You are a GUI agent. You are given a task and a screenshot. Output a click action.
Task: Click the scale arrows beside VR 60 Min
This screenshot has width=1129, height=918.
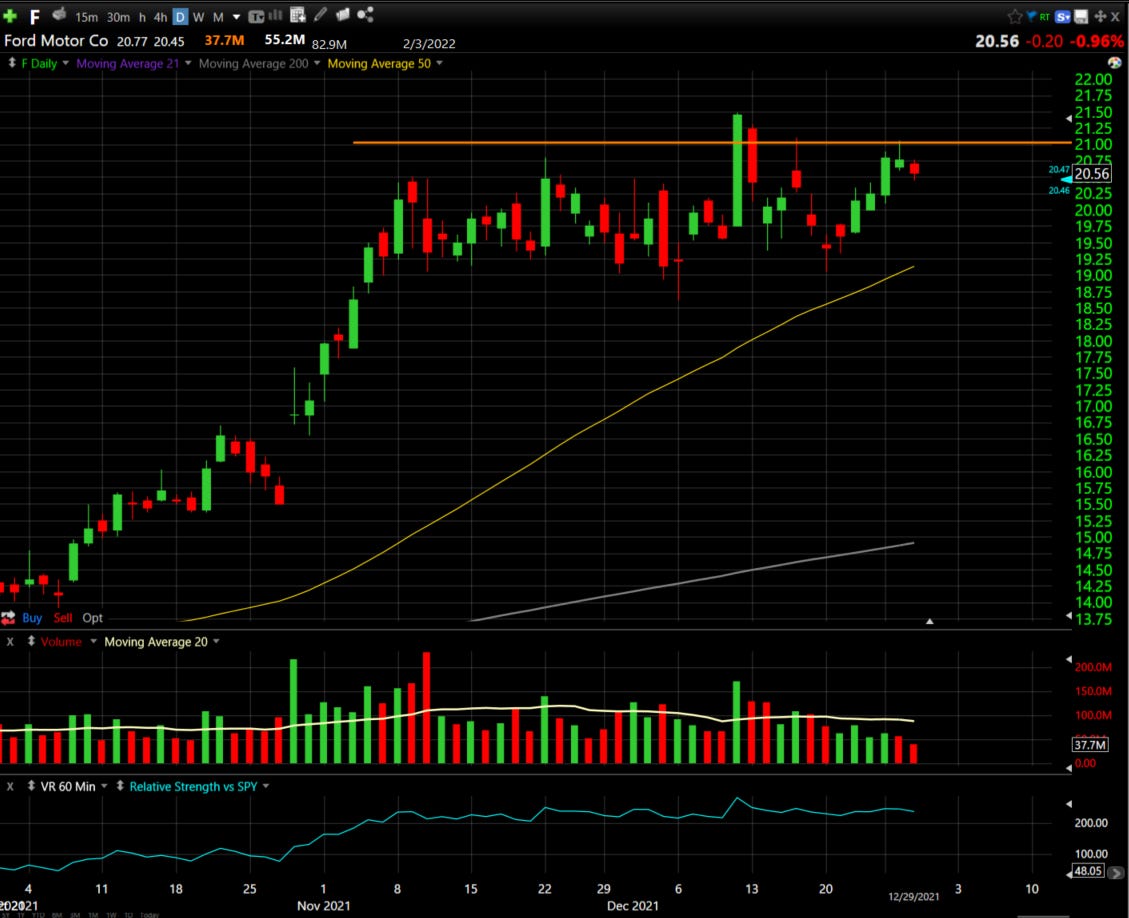click(31, 786)
